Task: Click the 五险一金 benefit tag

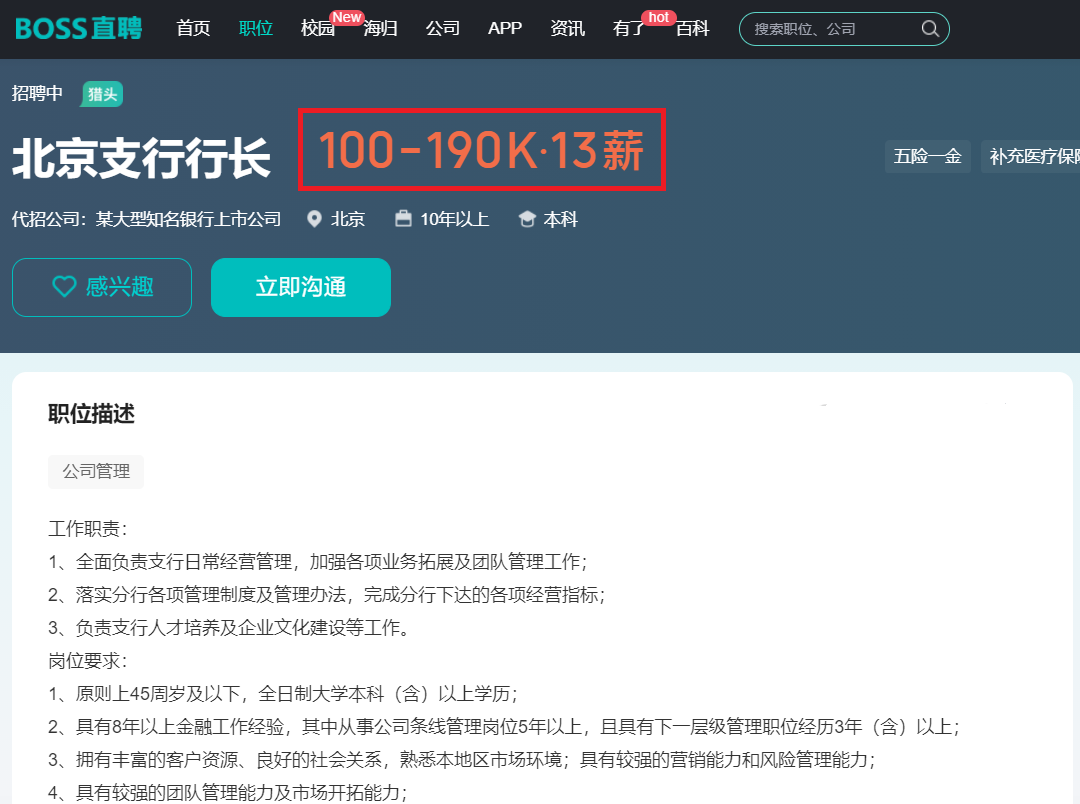Action: [927, 157]
